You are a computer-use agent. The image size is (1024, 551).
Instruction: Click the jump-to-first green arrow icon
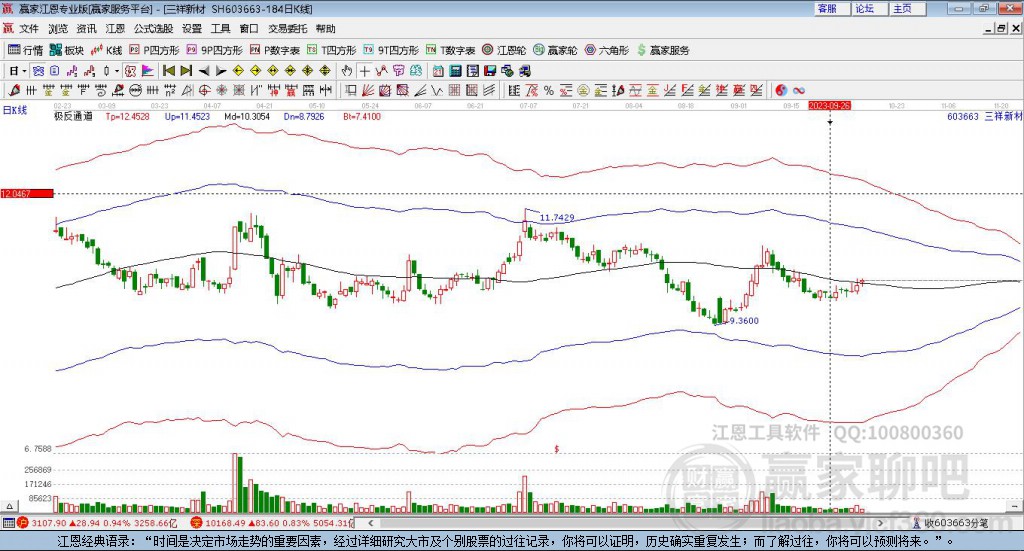168,71
